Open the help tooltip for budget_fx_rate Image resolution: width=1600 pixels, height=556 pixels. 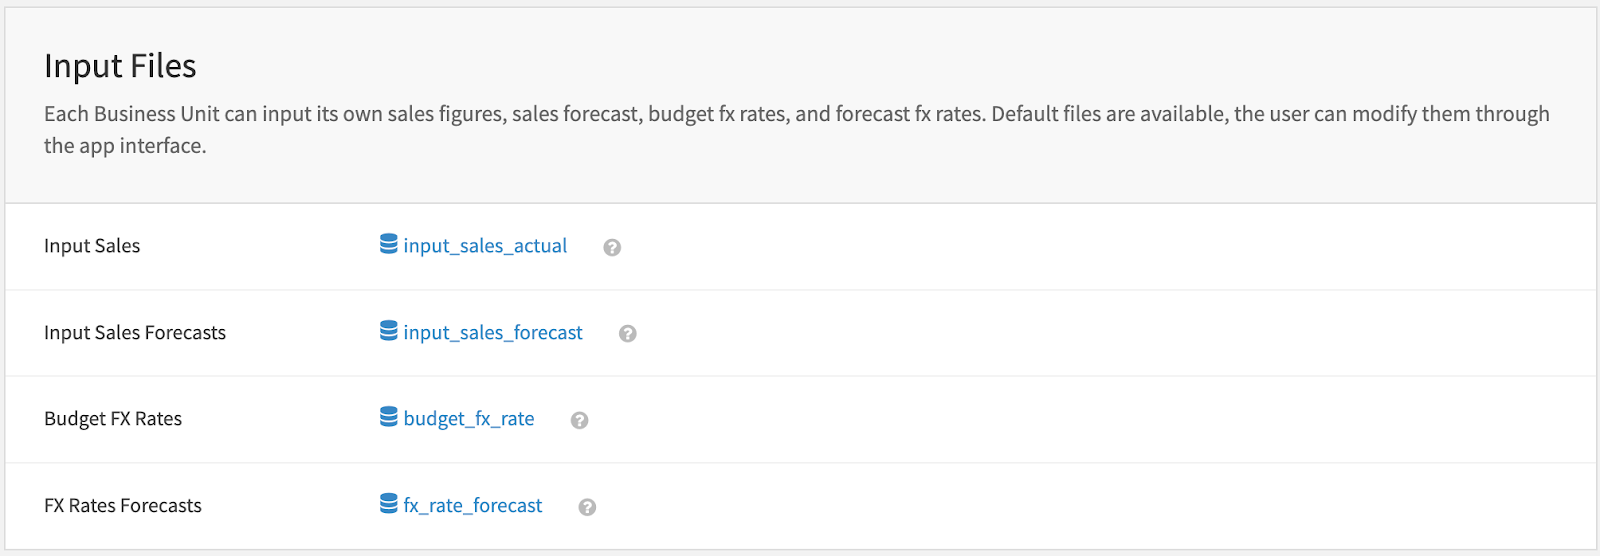coord(579,420)
